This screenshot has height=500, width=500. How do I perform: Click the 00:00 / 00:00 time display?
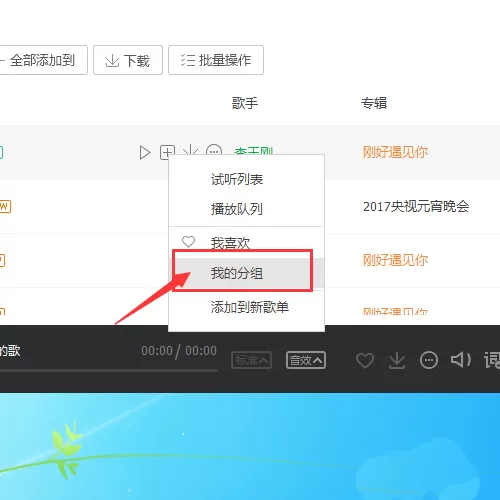pyautogui.click(x=179, y=351)
